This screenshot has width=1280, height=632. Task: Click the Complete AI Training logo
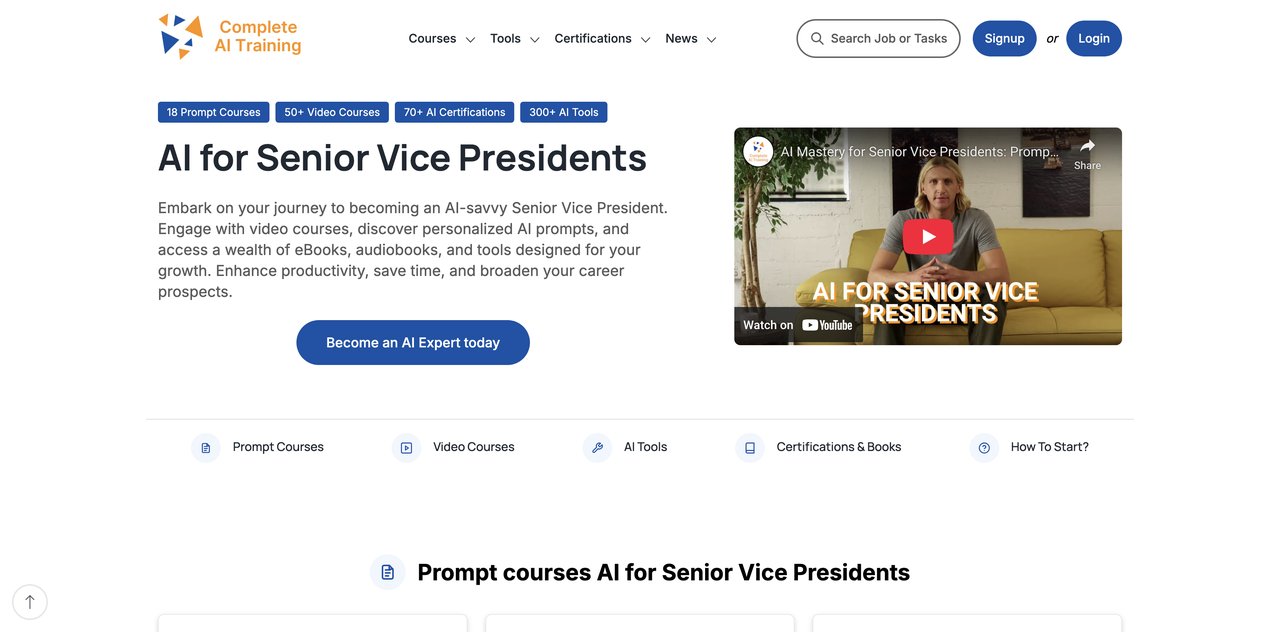coord(230,37)
